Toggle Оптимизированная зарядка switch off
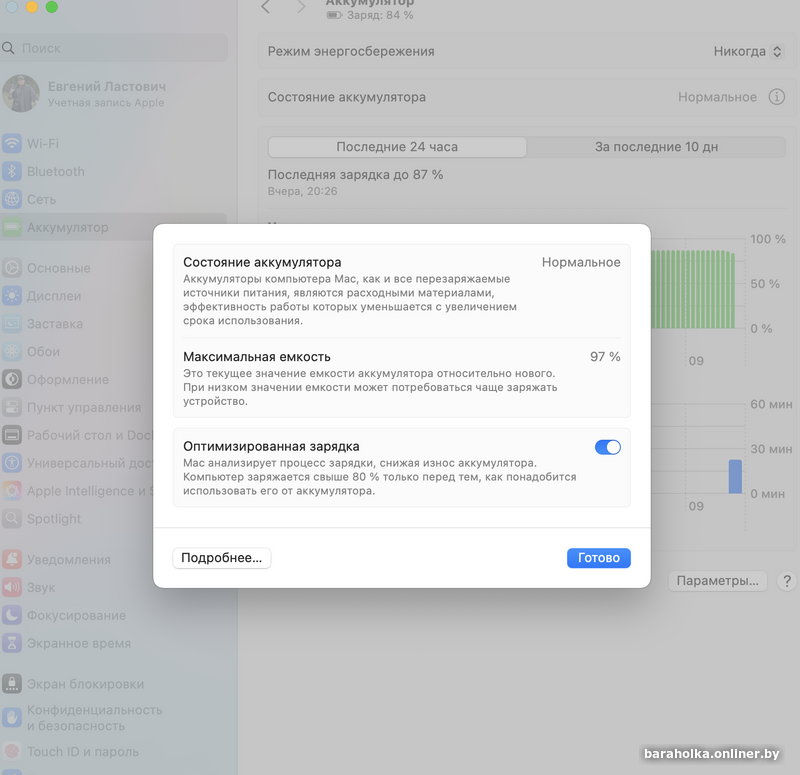The image size is (800, 775). [608, 447]
